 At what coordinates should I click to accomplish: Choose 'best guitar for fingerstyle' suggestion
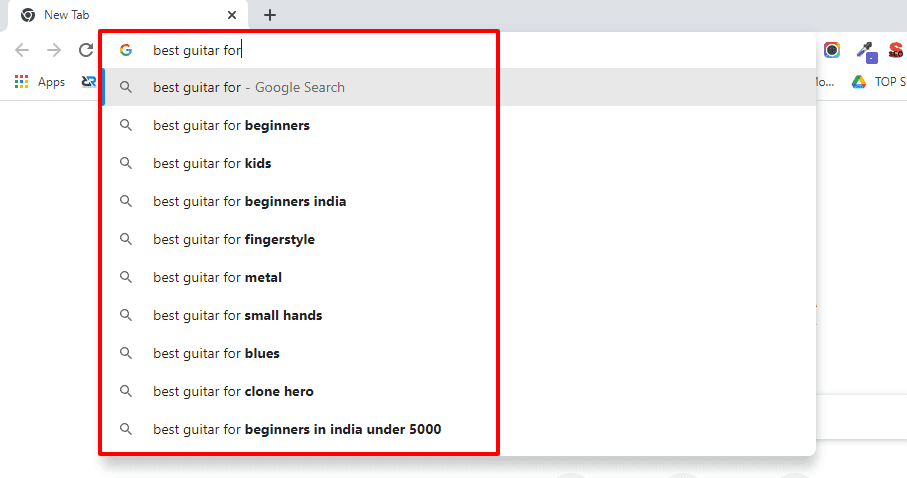point(233,239)
